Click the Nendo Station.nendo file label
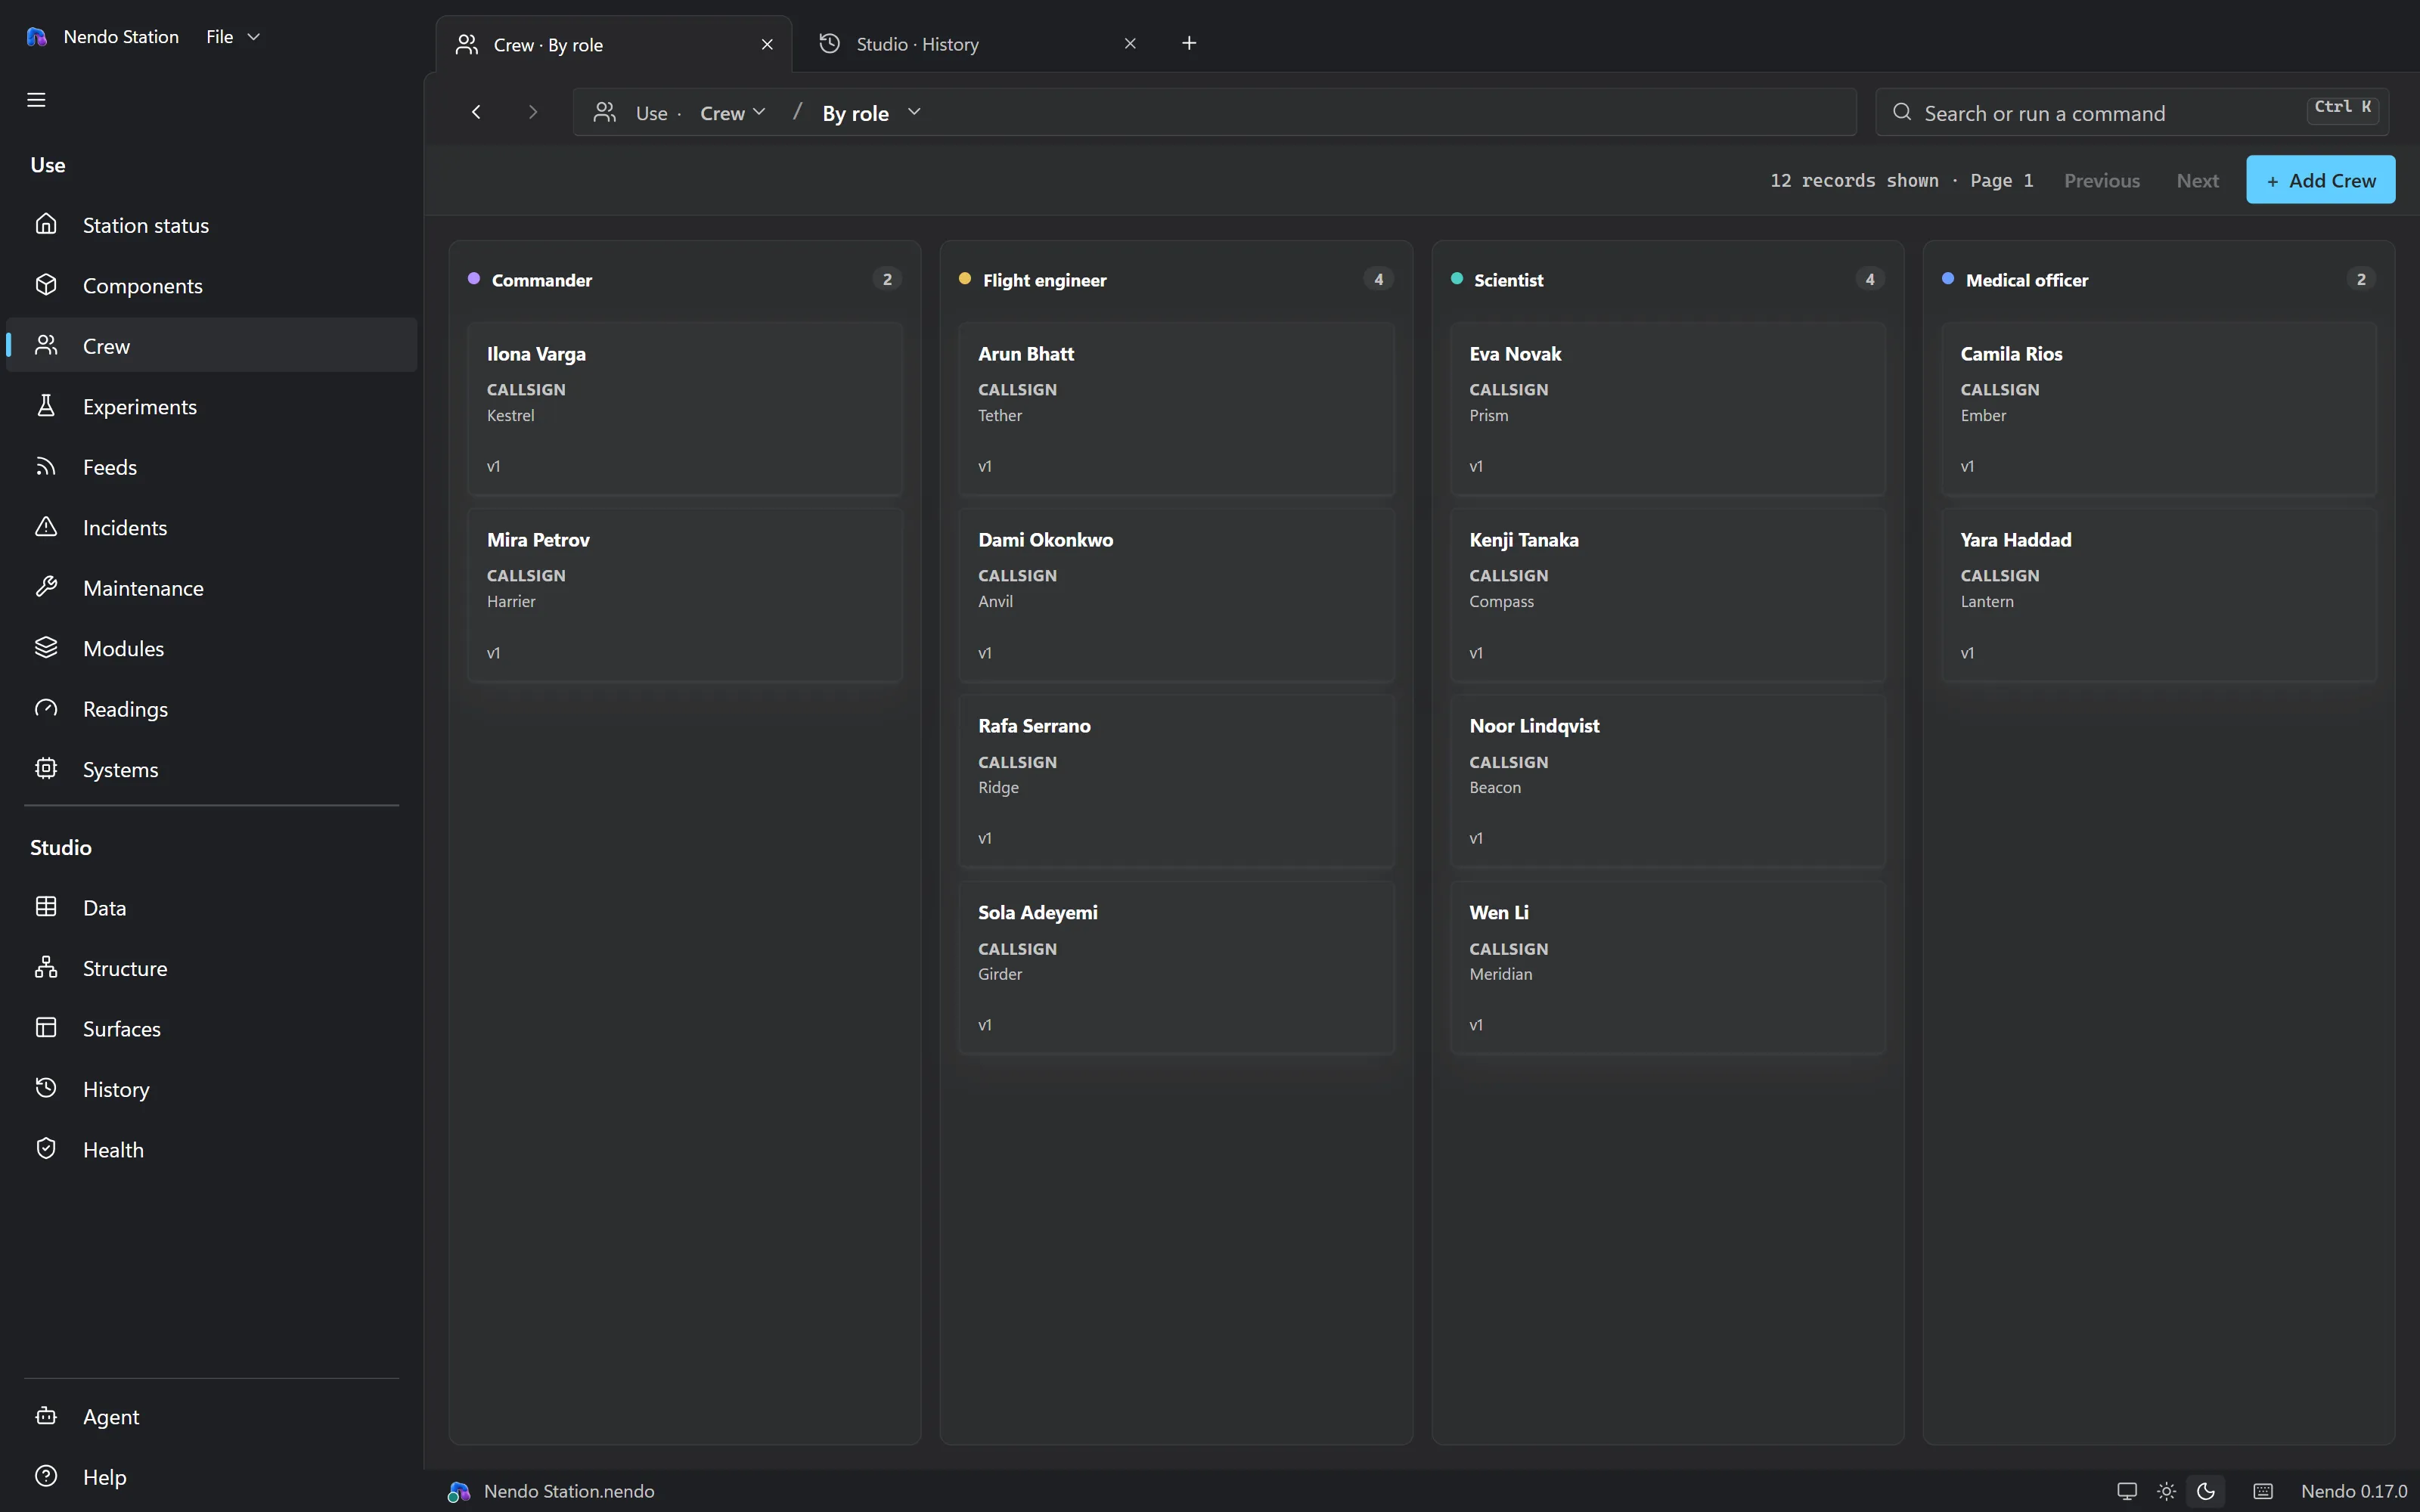The image size is (2420, 1512). coord(569,1491)
